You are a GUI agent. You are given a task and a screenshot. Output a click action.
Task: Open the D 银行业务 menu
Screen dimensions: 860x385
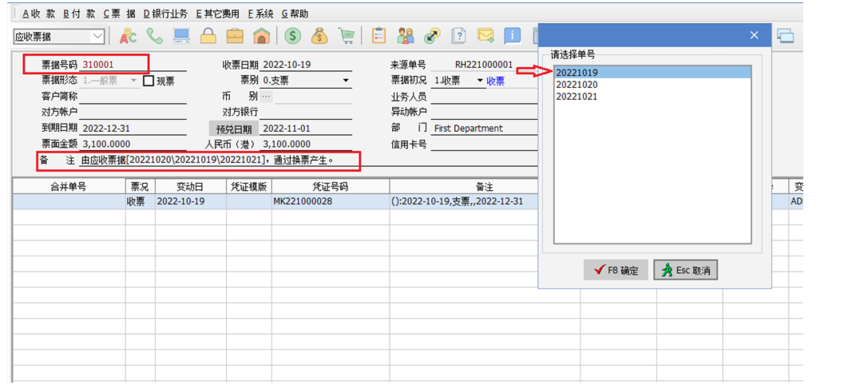pos(165,14)
